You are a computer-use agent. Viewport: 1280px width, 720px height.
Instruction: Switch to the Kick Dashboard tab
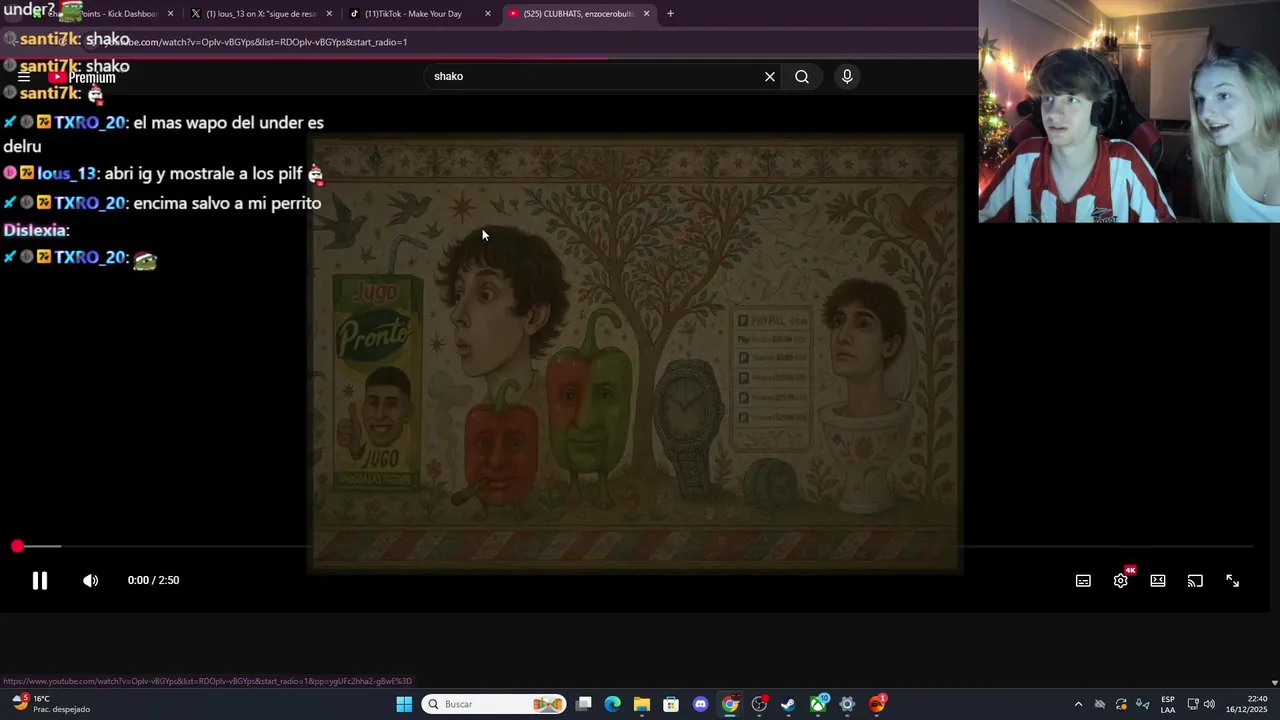coord(103,14)
